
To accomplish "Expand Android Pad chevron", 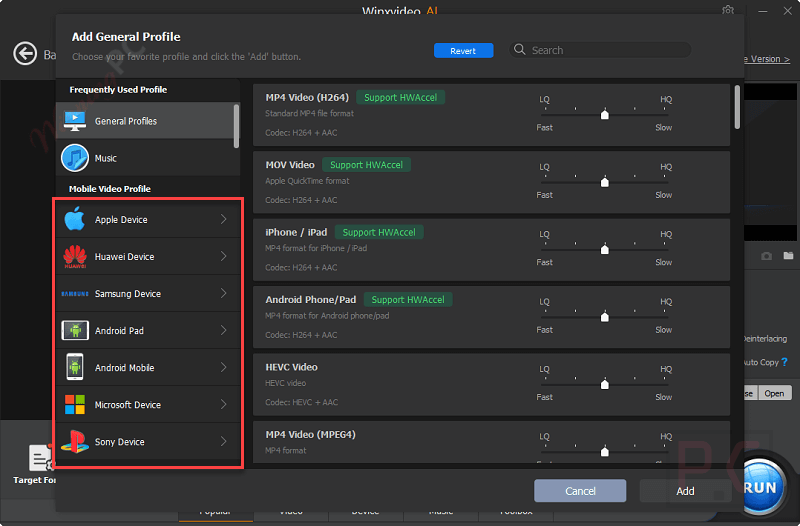I will [223, 331].
